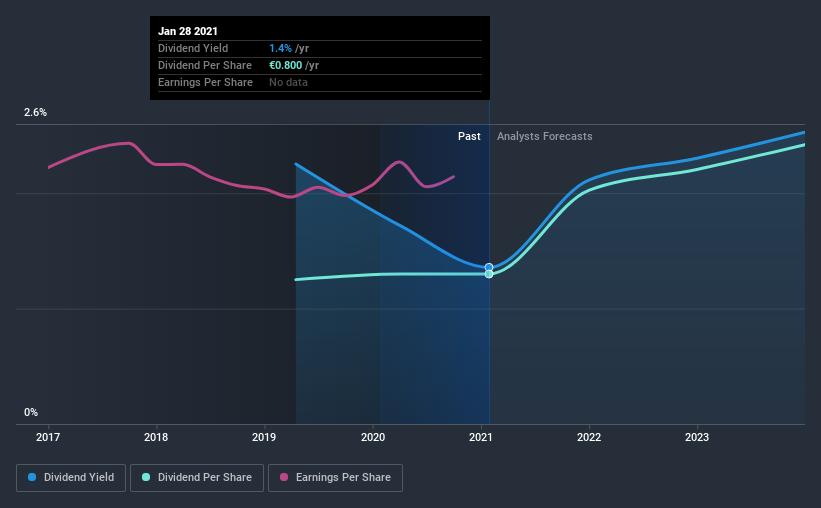This screenshot has width=821, height=508.
Task: Select the 2020 x-axis label
Action: tap(373, 437)
